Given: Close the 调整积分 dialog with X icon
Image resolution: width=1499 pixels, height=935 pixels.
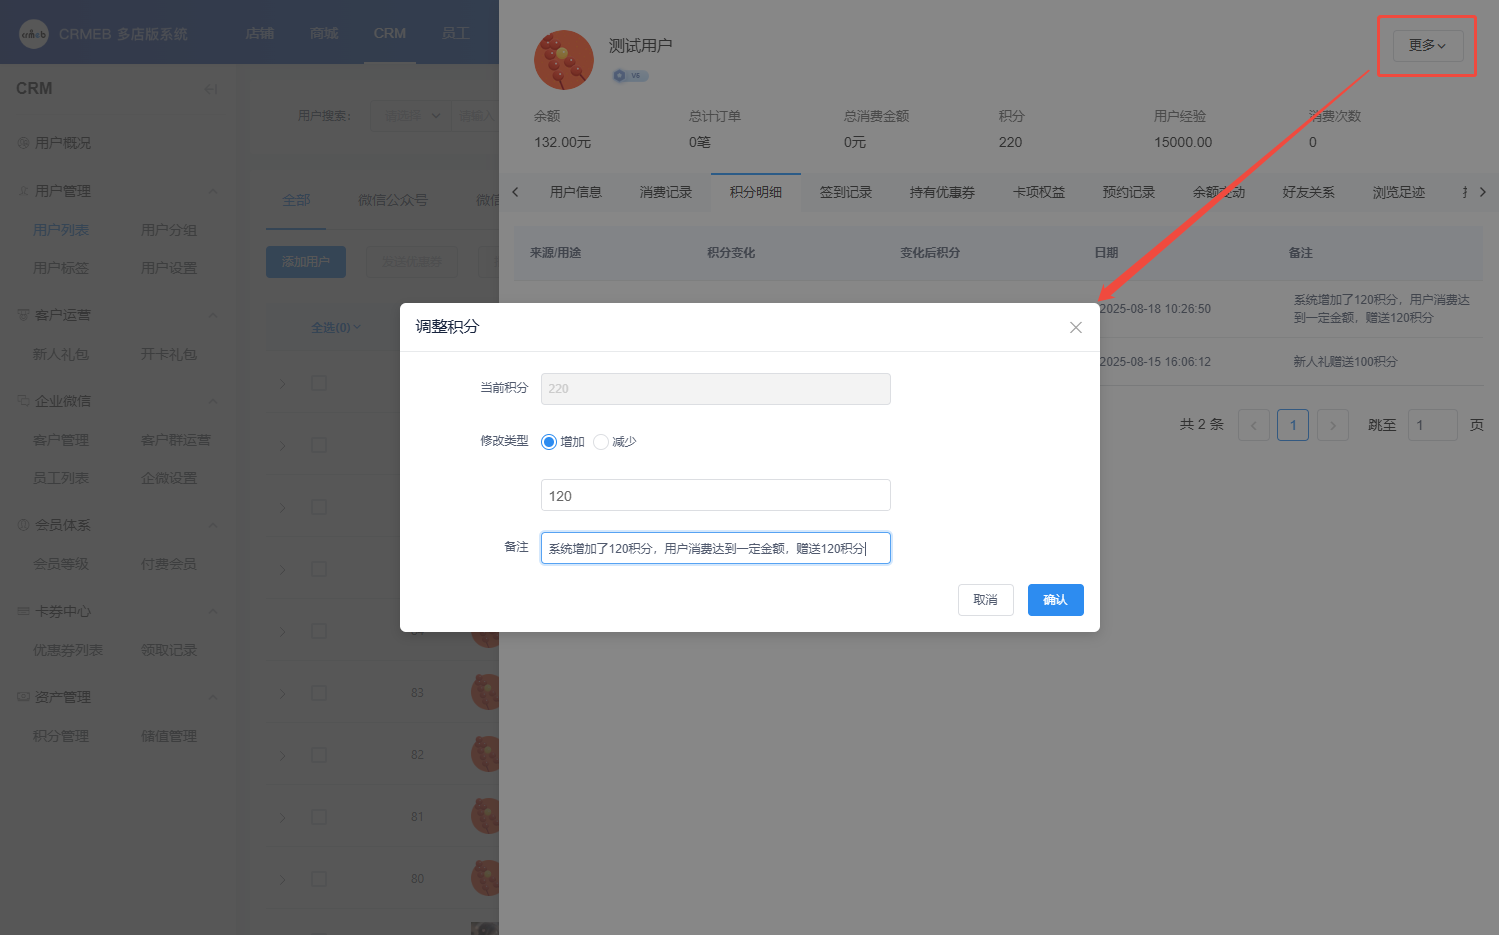Looking at the screenshot, I should tap(1075, 328).
